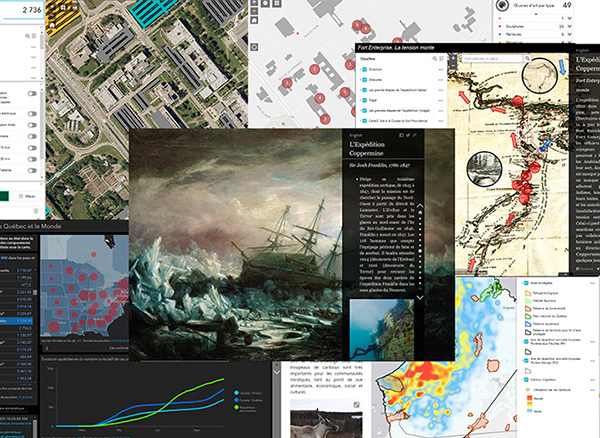Screen dimensions: 600x438
Task: Zoom in on the Fort Enterprise historical map
Action: click(x=453, y=59)
